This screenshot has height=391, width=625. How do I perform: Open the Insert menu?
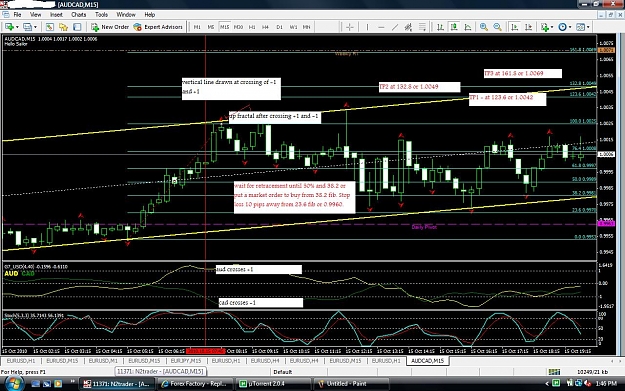click(x=56, y=15)
